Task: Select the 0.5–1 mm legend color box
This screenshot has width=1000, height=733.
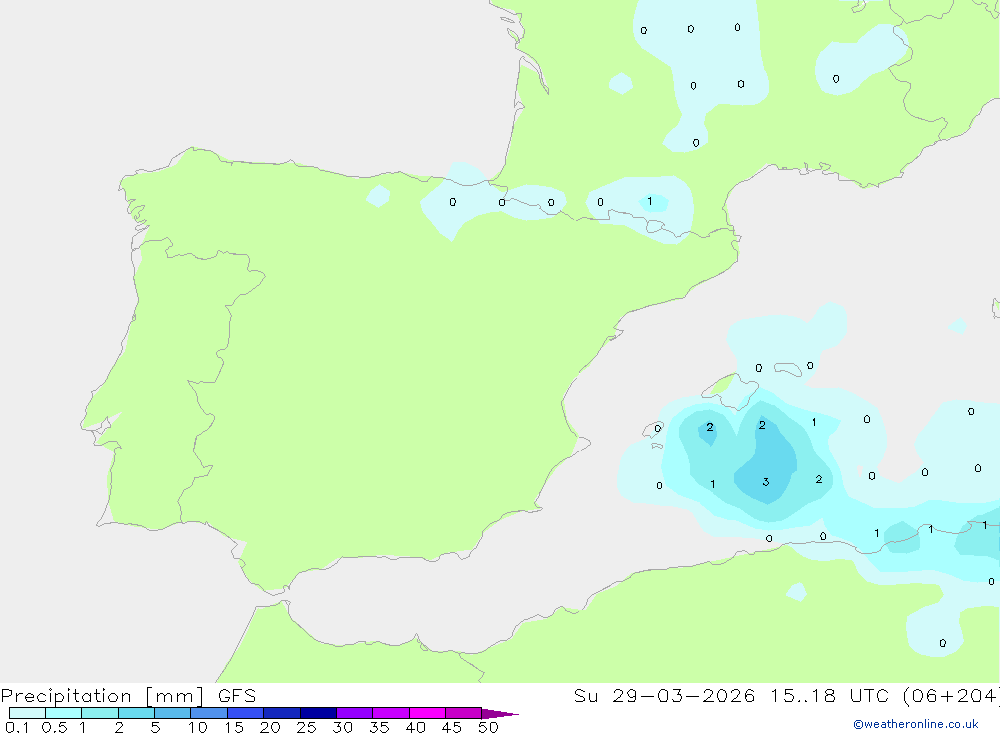Action: [64, 713]
